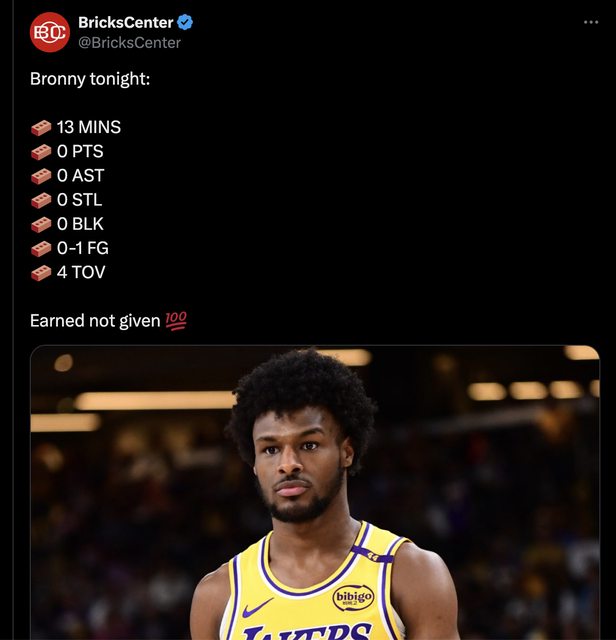Click the BricksCenter display name

coord(126,22)
